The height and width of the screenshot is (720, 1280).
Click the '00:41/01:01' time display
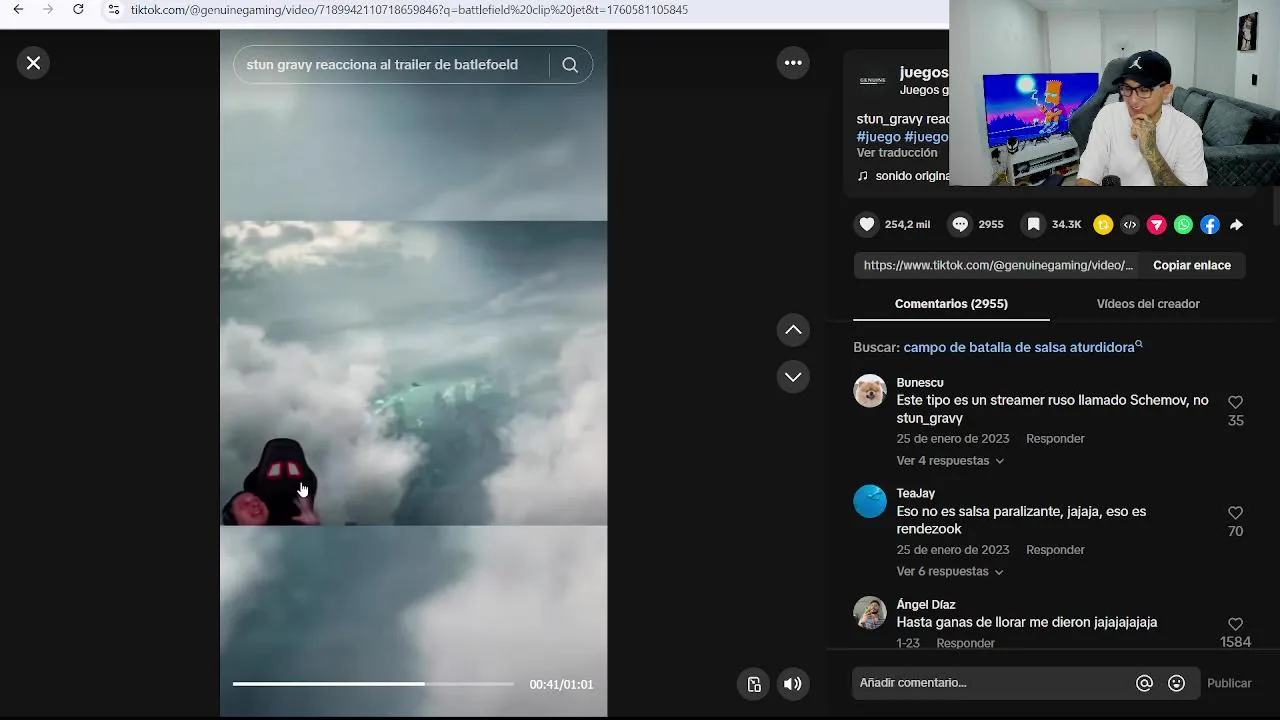pos(561,685)
